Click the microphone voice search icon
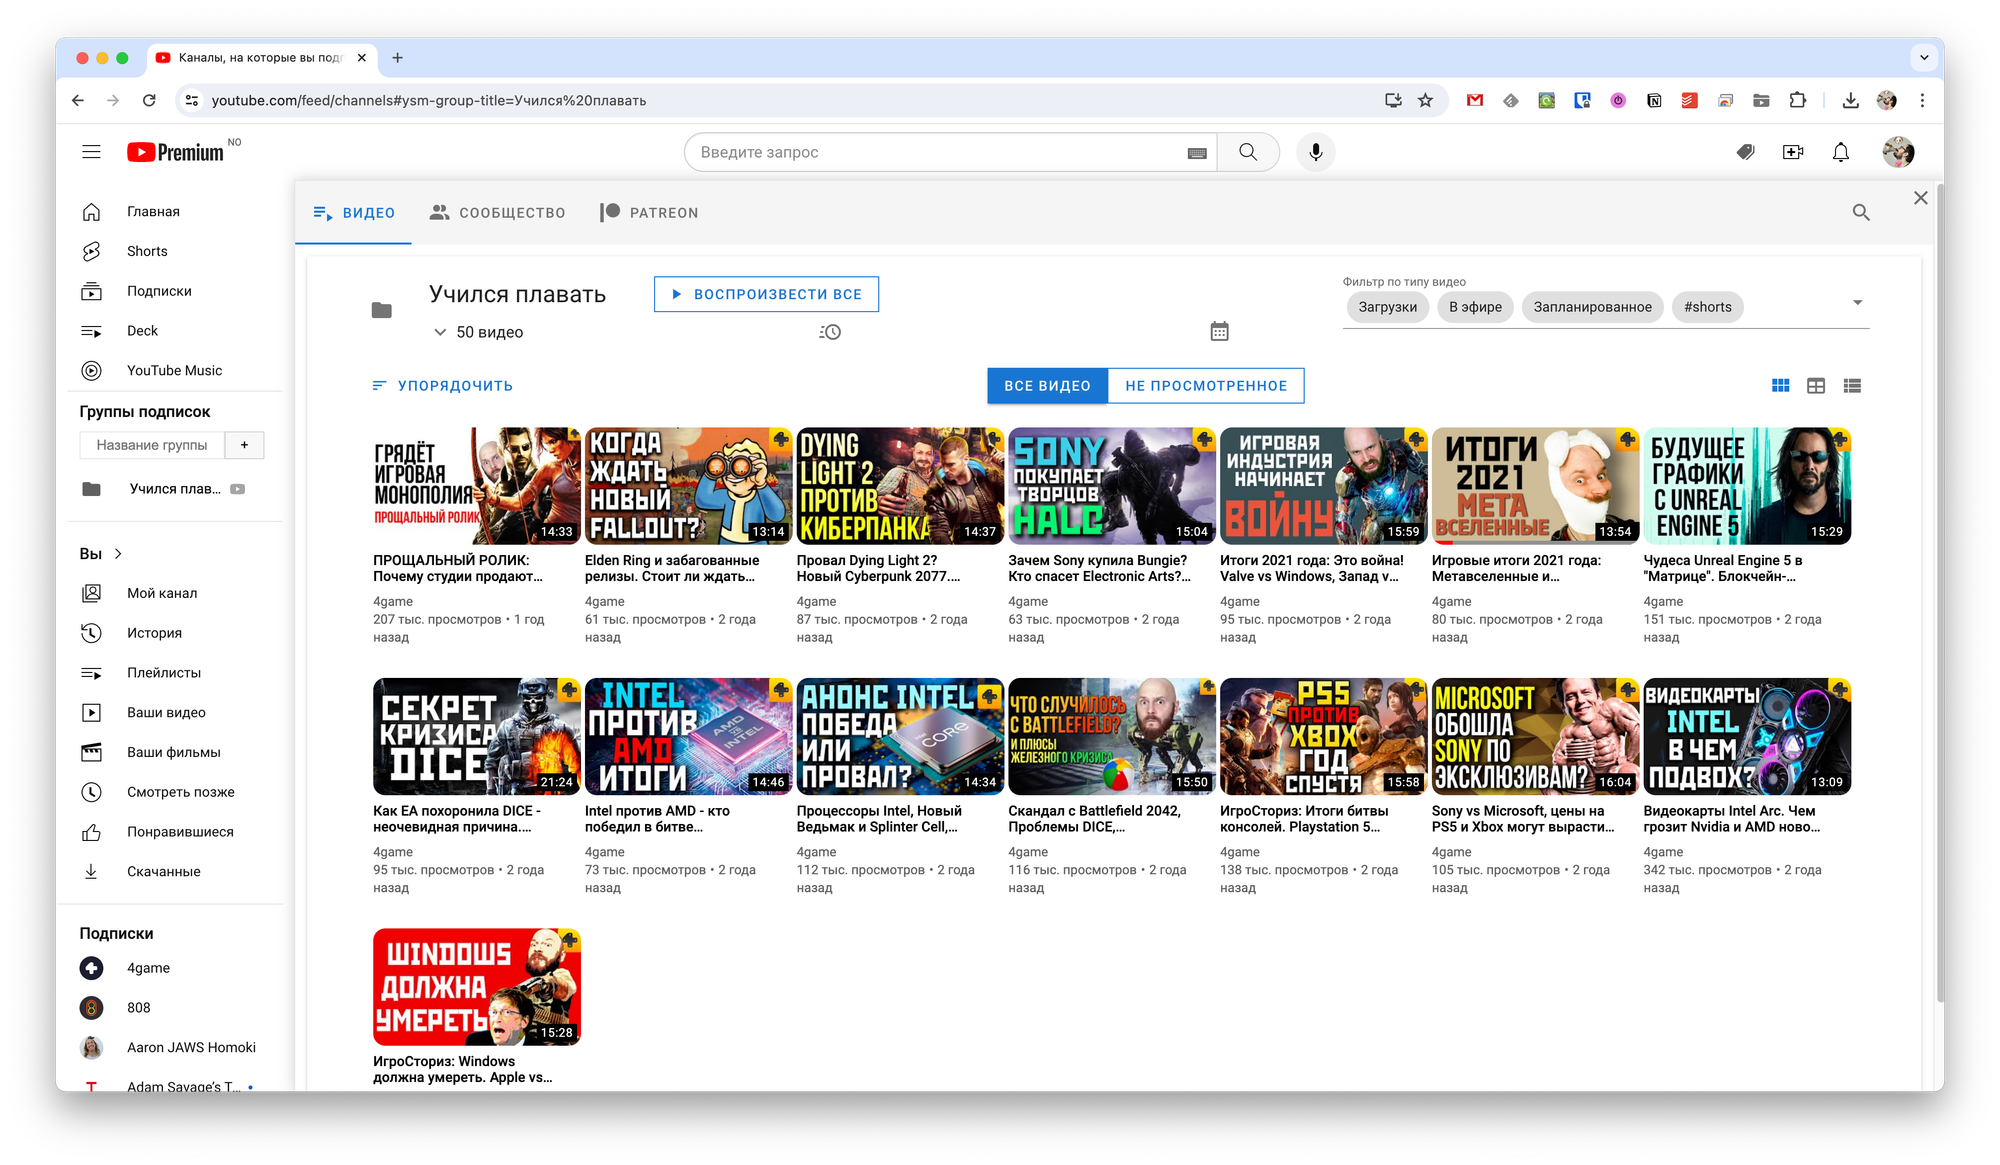This screenshot has height=1165, width=2000. pyautogui.click(x=1315, y=152)
